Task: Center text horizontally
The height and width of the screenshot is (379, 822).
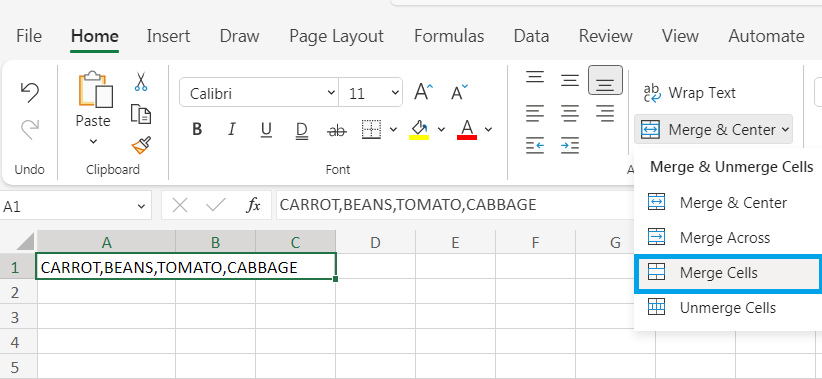Action: [570, 113]
